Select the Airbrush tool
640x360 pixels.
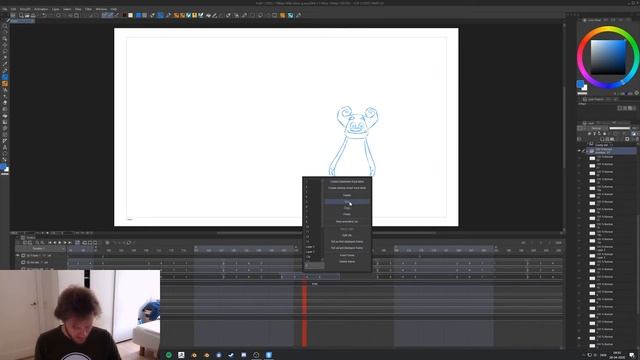coord(5,90)
